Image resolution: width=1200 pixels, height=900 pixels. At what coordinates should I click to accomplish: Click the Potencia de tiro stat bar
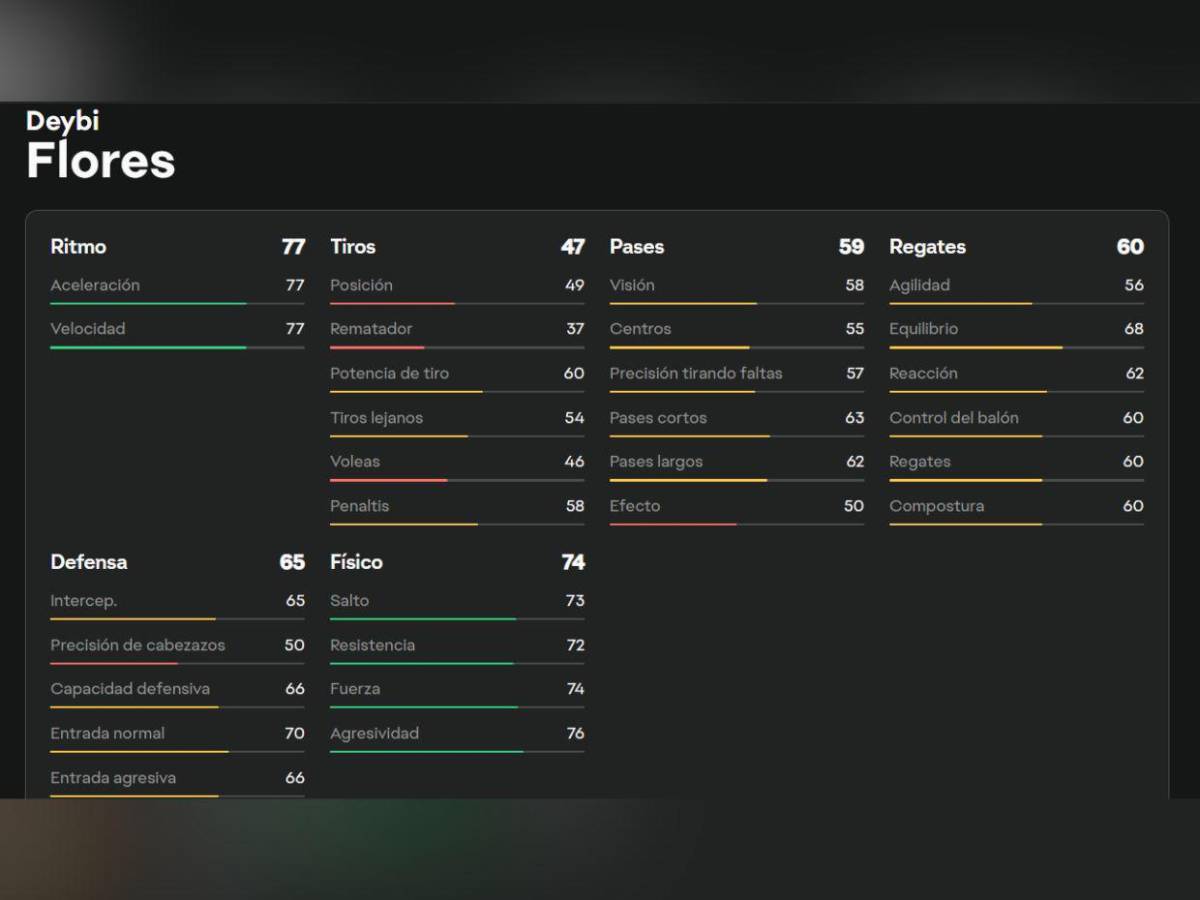[406, 392]
